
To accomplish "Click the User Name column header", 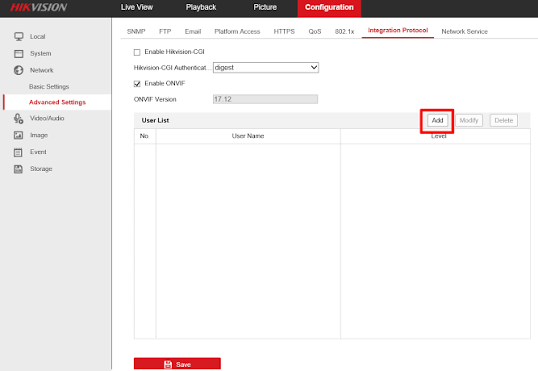I will point(248,136).
